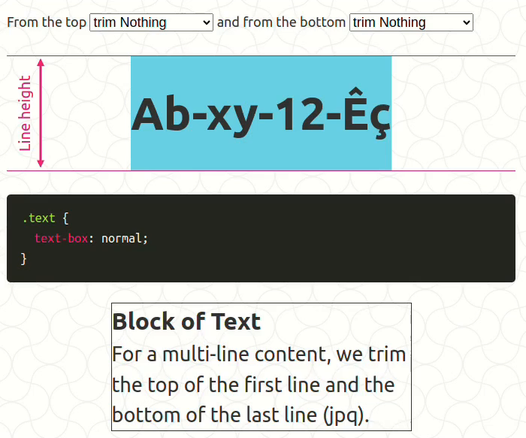Open the 'from the bottom' trim dropdown
Viewport: 526px width, 438px height.
point(411,22)
